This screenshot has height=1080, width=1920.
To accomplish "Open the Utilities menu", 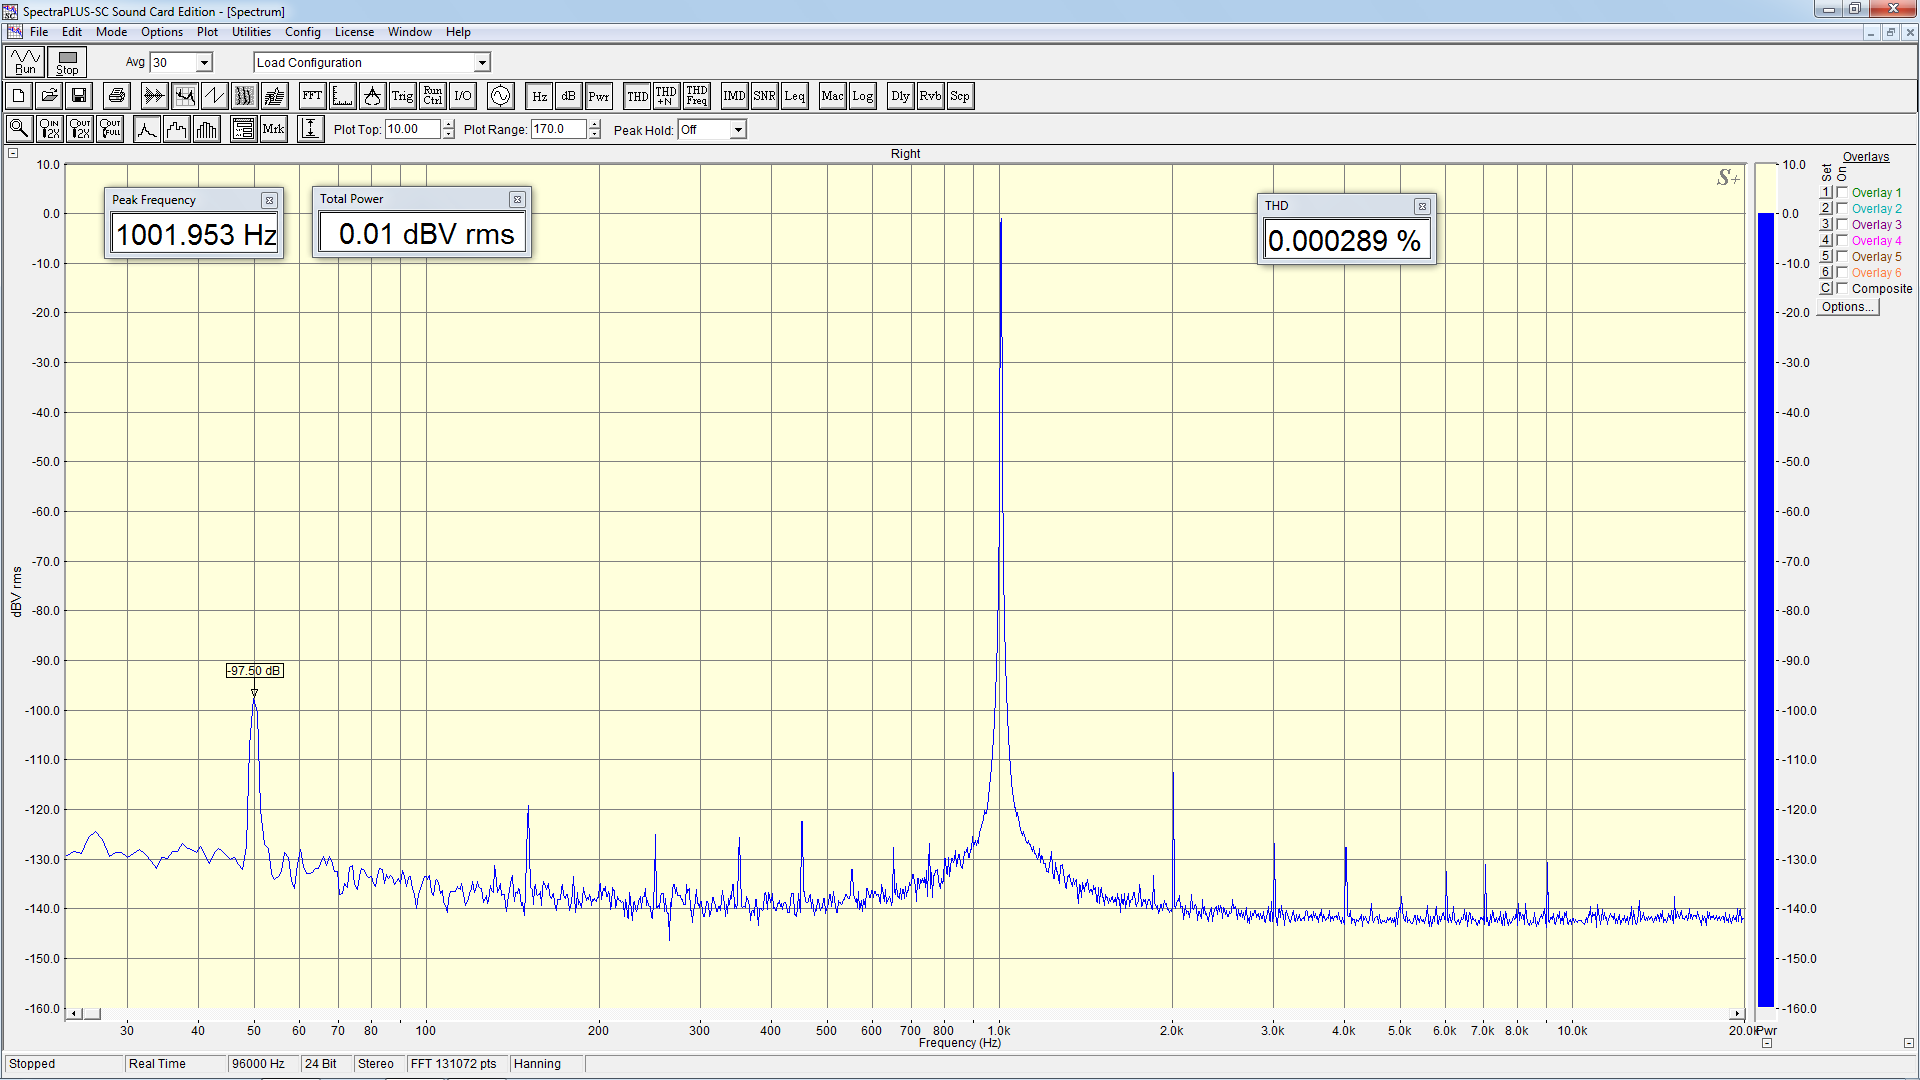I will click(x=251, y=32).
